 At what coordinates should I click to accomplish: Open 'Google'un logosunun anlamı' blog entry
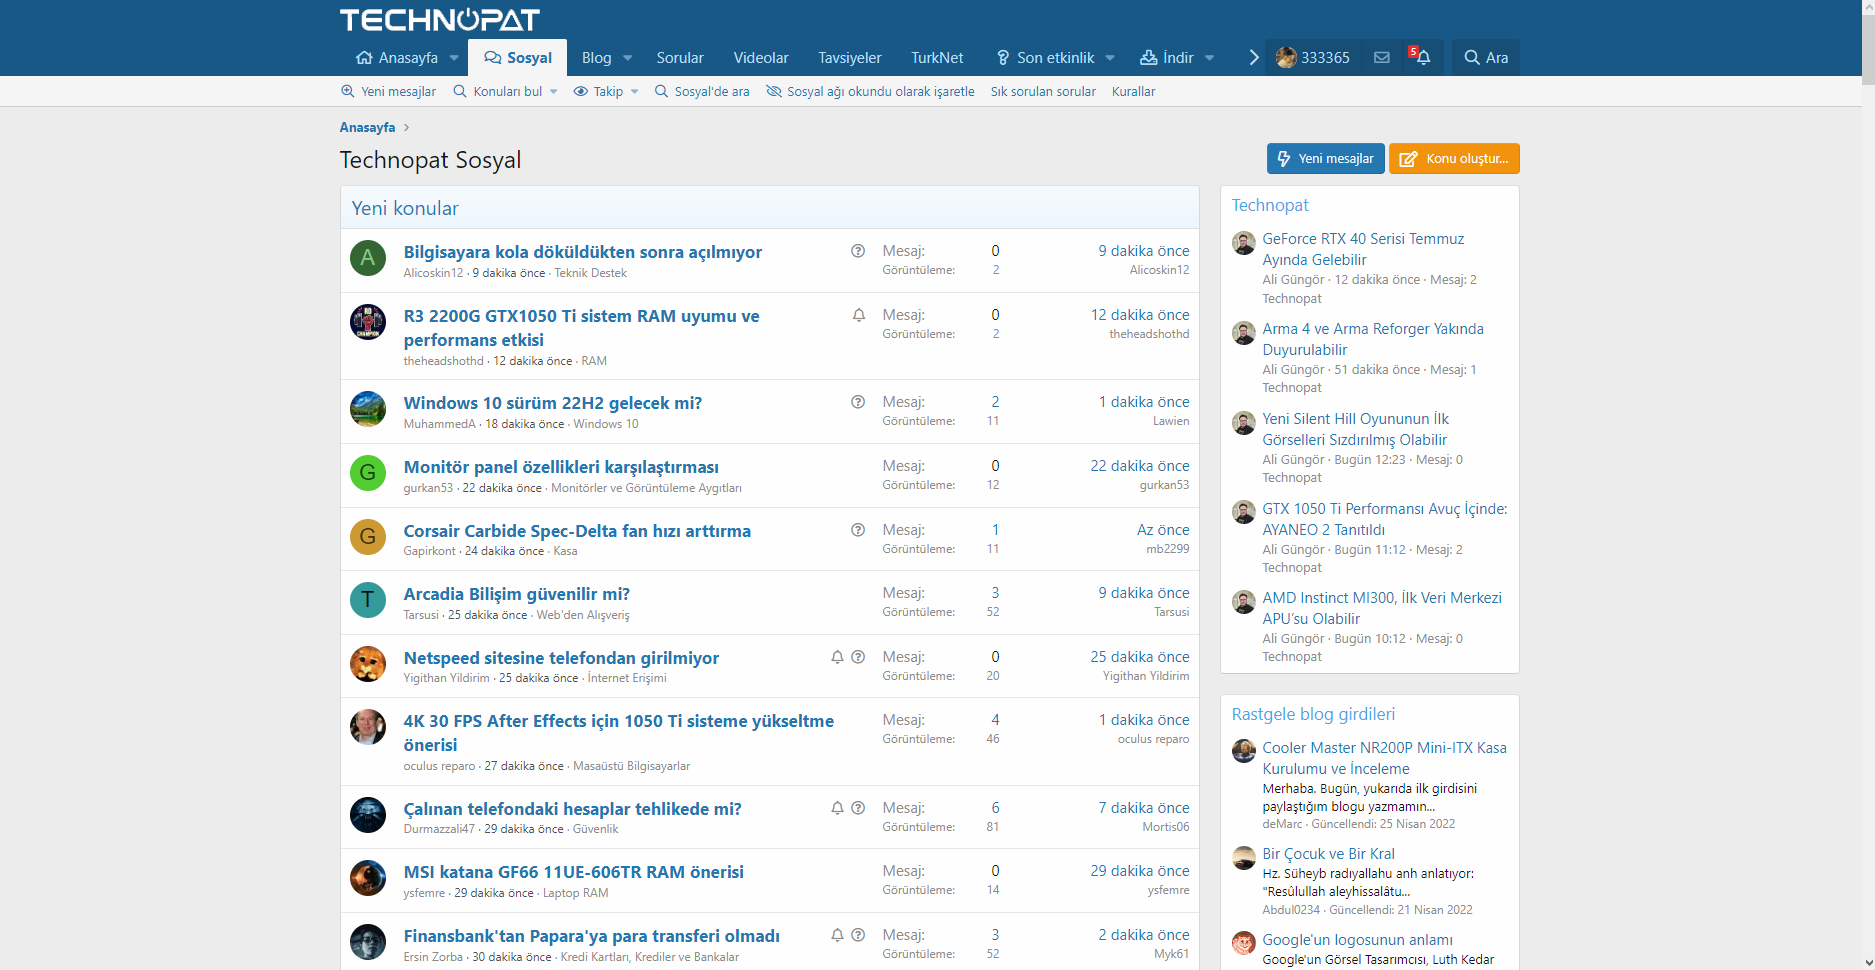point(1357,940)
